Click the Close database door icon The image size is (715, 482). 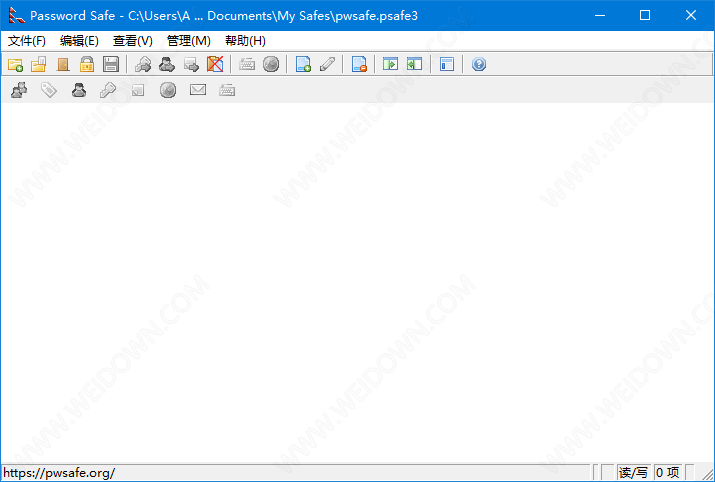[63, 64]
